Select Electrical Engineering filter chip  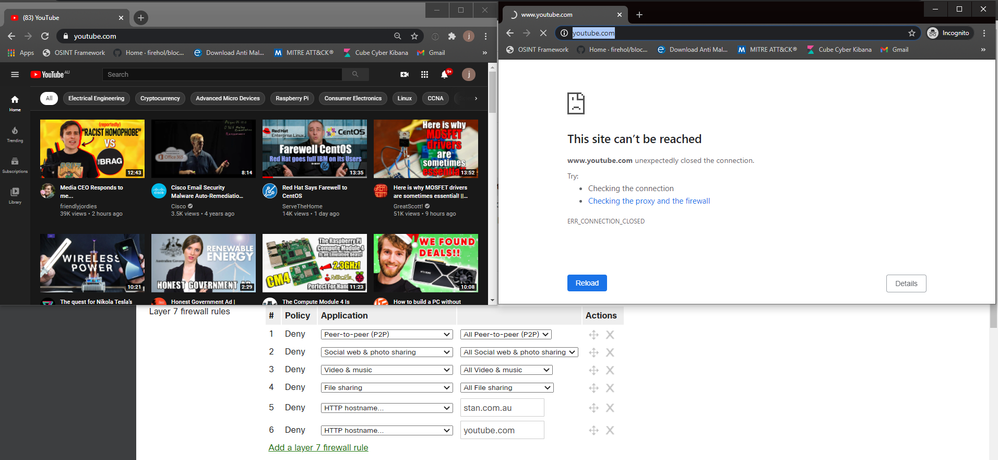pos(96,99)
